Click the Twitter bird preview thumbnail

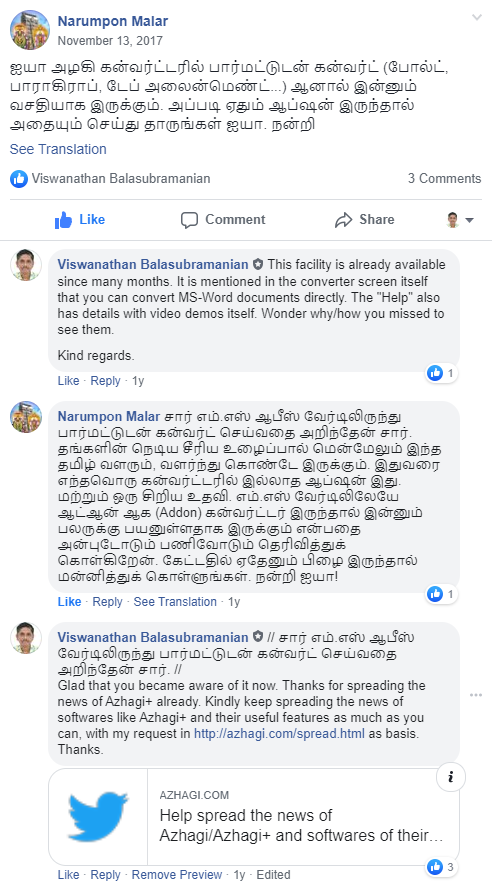tap(98, 816)
